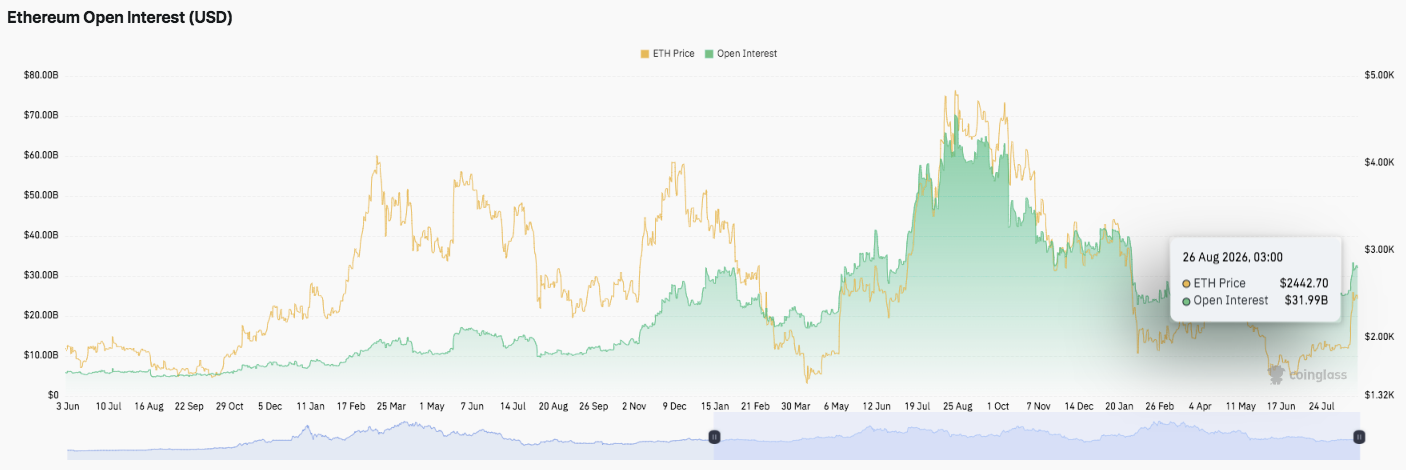The width and height of the screenshot is (1406, 470).
Task: Click the unselected left portion of navigator
Action: pyautogui.click(x=390, y=437)
